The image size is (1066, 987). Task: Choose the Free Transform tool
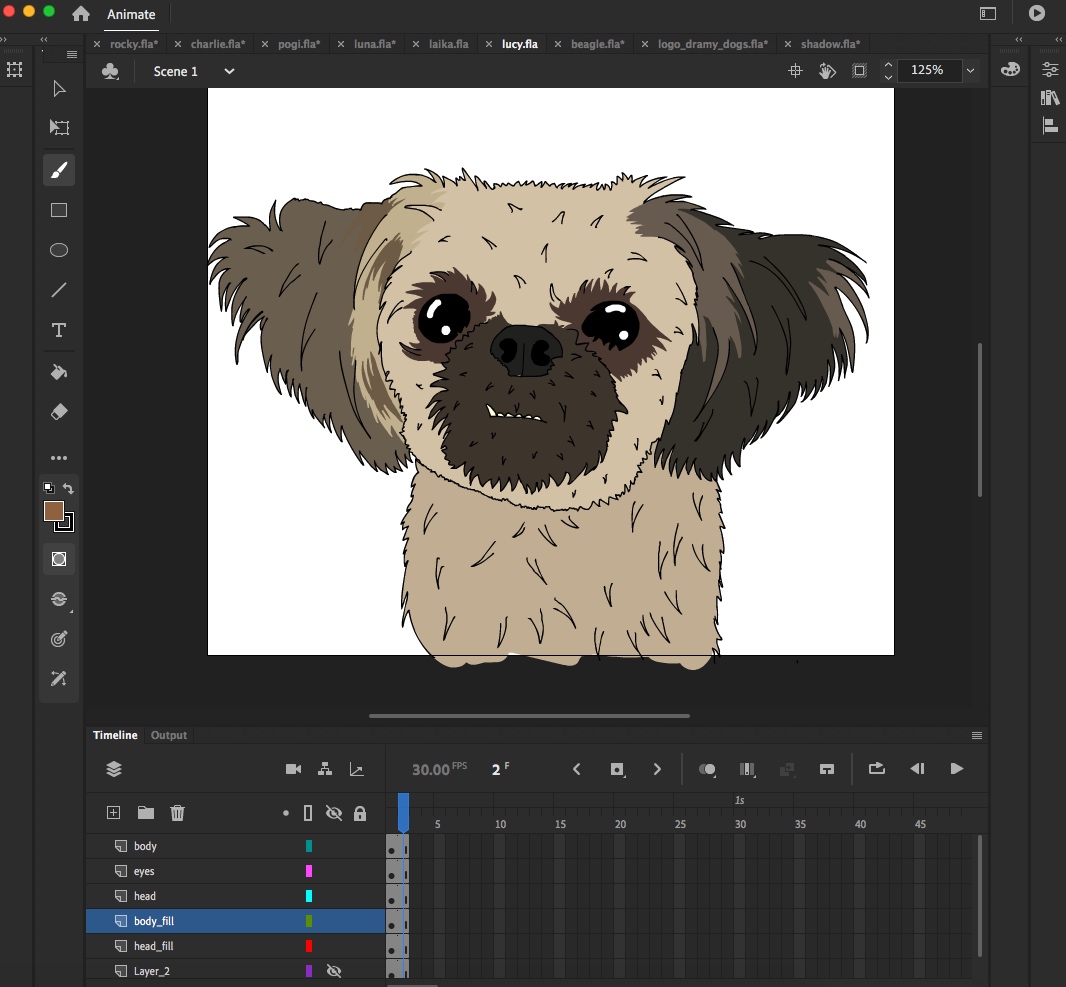(59, 127)
